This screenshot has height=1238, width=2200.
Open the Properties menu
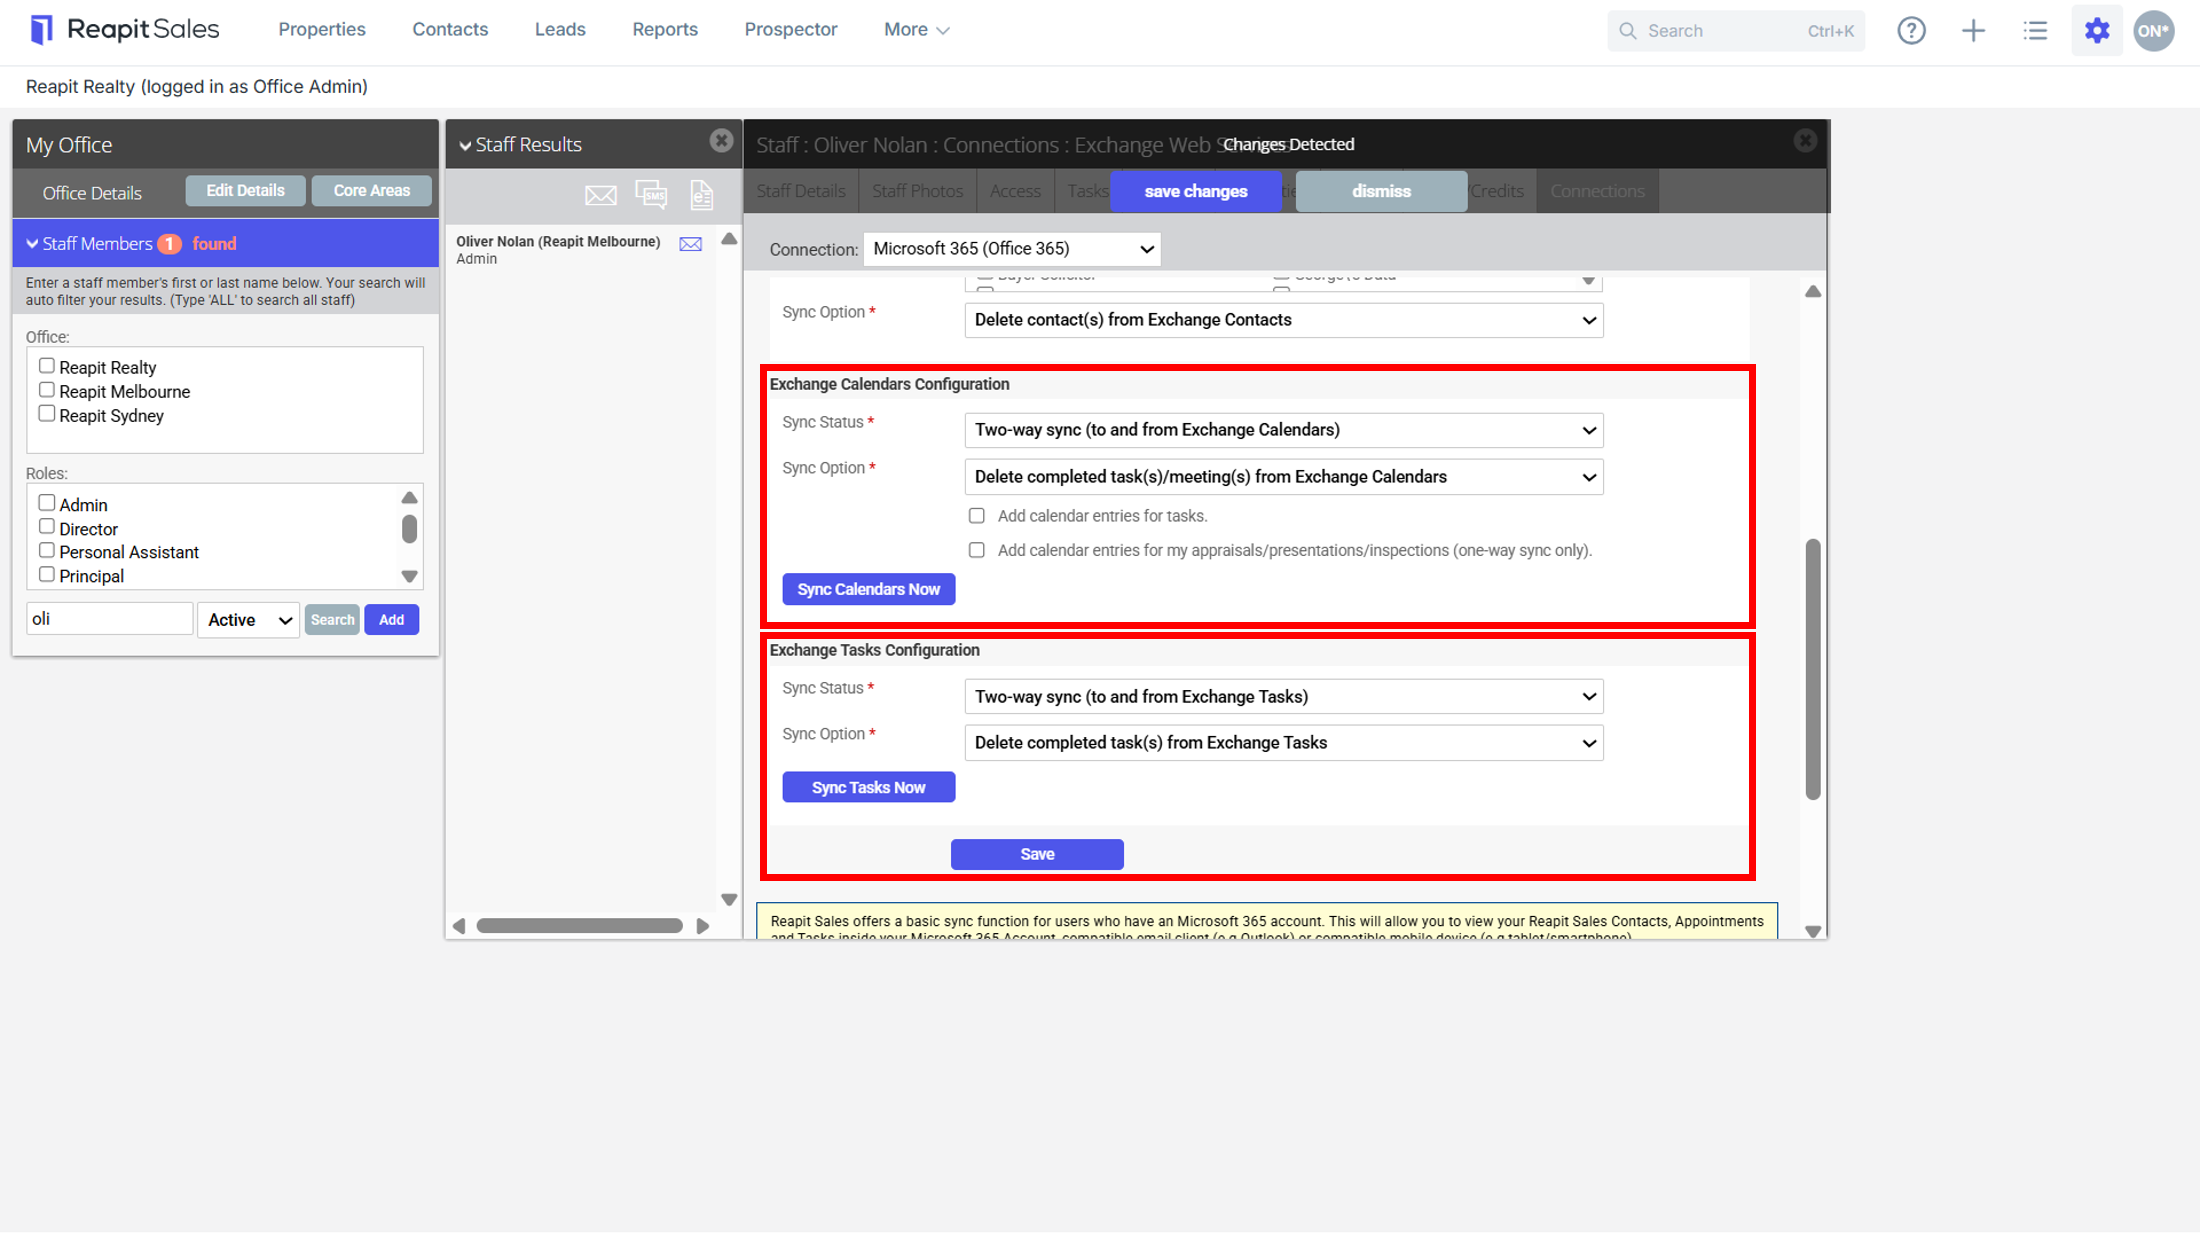click(x=322, y=30)
